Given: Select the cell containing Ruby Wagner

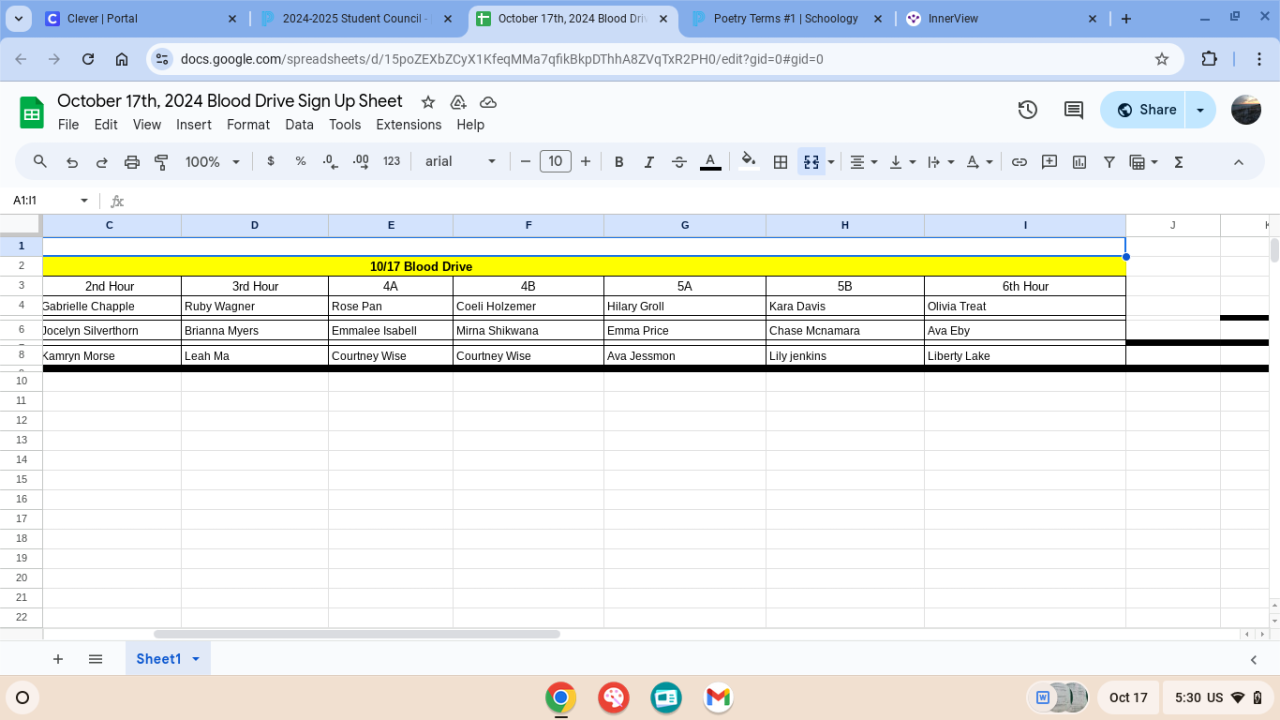Looking at the screenshot, I should coord(255,306).
